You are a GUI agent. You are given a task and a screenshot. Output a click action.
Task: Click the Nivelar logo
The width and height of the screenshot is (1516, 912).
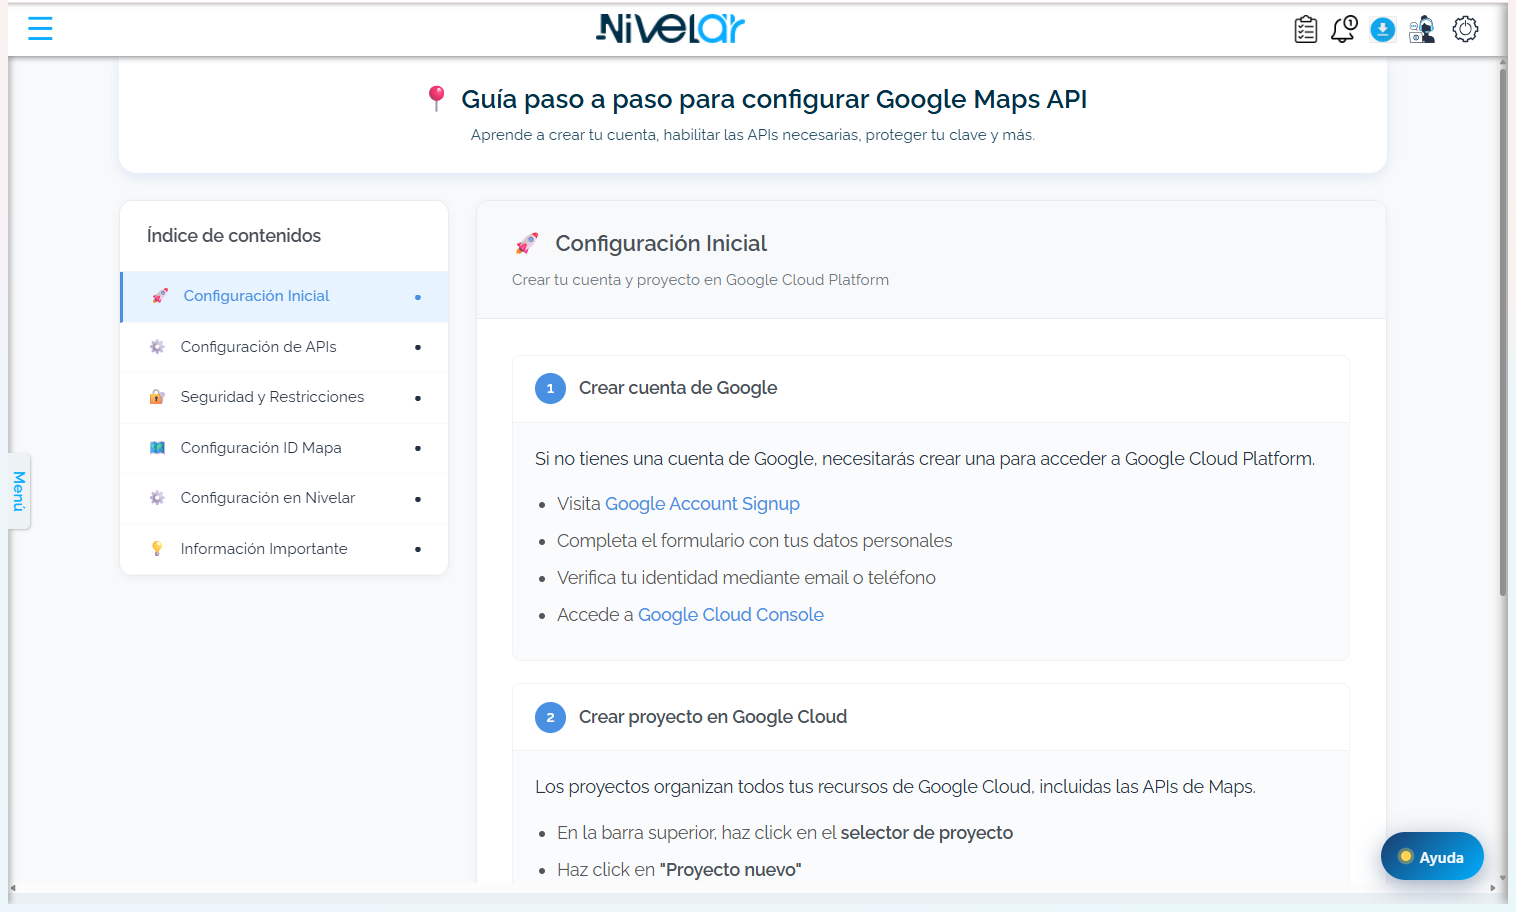[x=670, y=29]
